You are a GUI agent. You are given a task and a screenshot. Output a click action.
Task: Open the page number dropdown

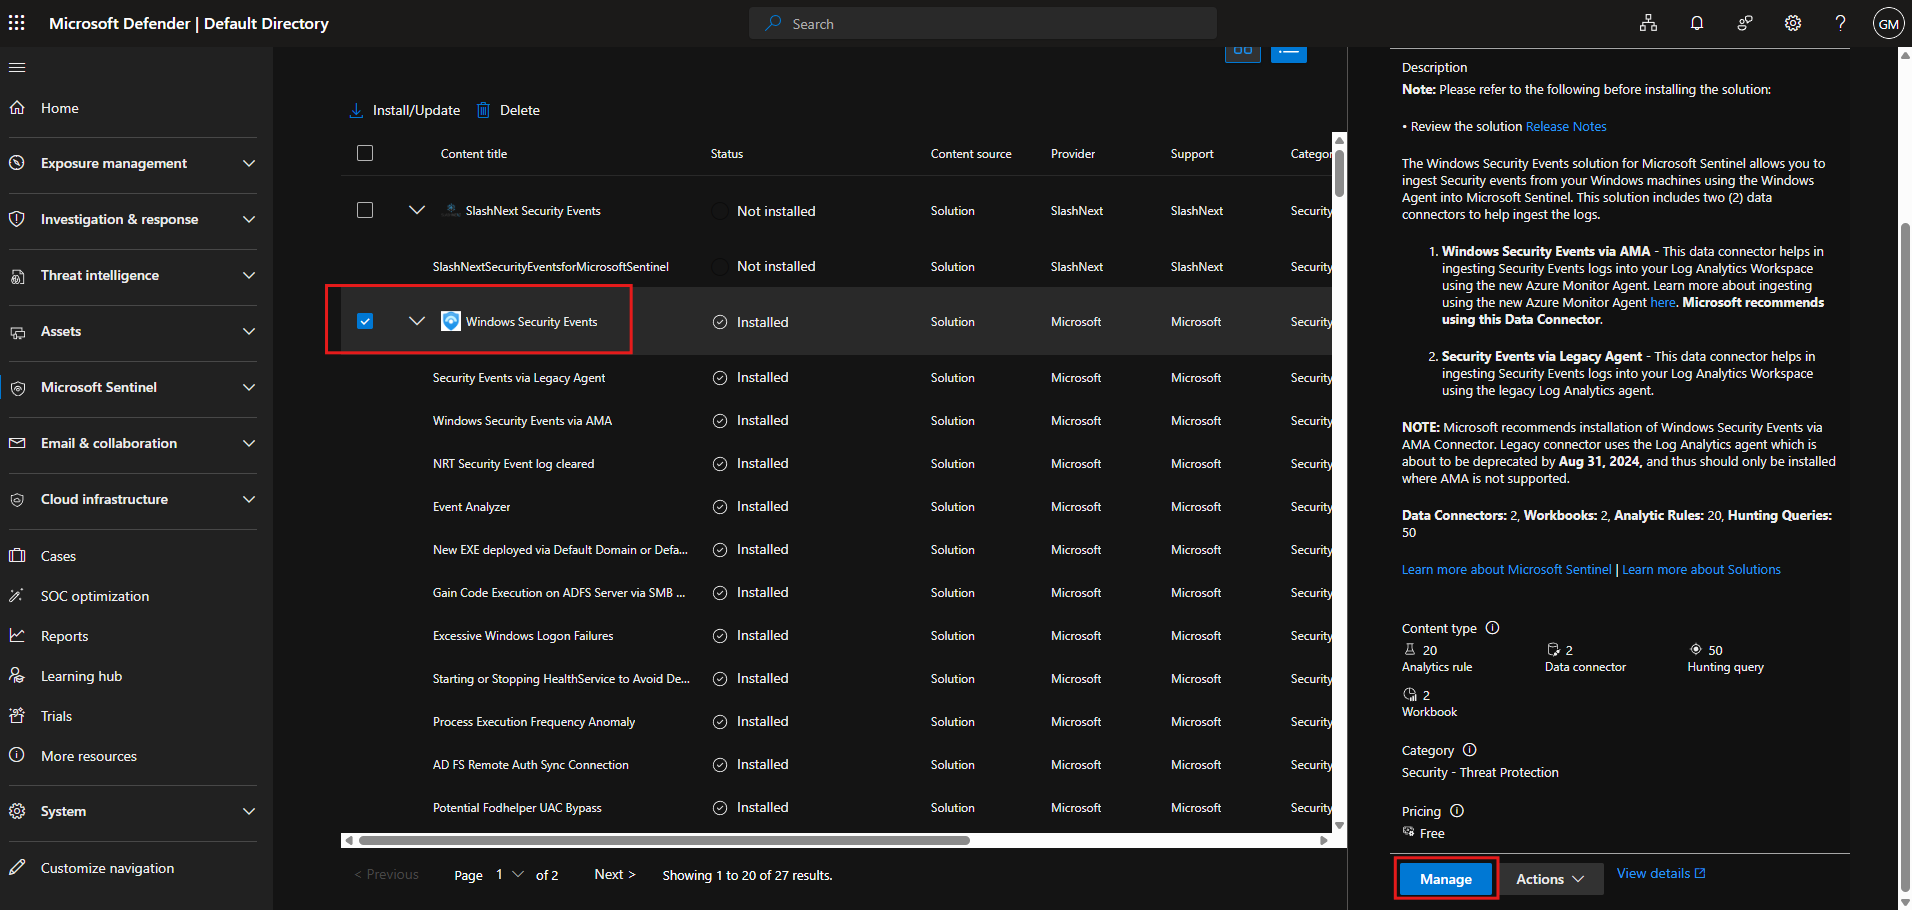(510, 875)
